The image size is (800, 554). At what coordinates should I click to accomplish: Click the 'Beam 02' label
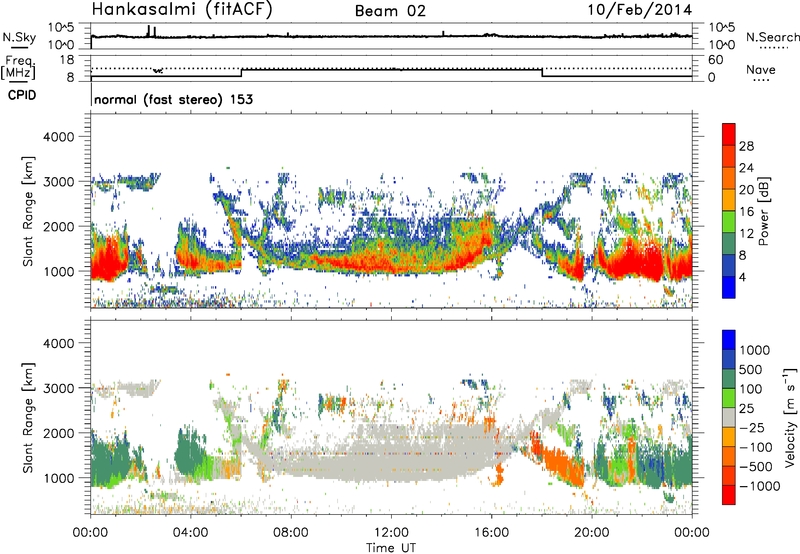pyautogui.click(x=390, y=11)
